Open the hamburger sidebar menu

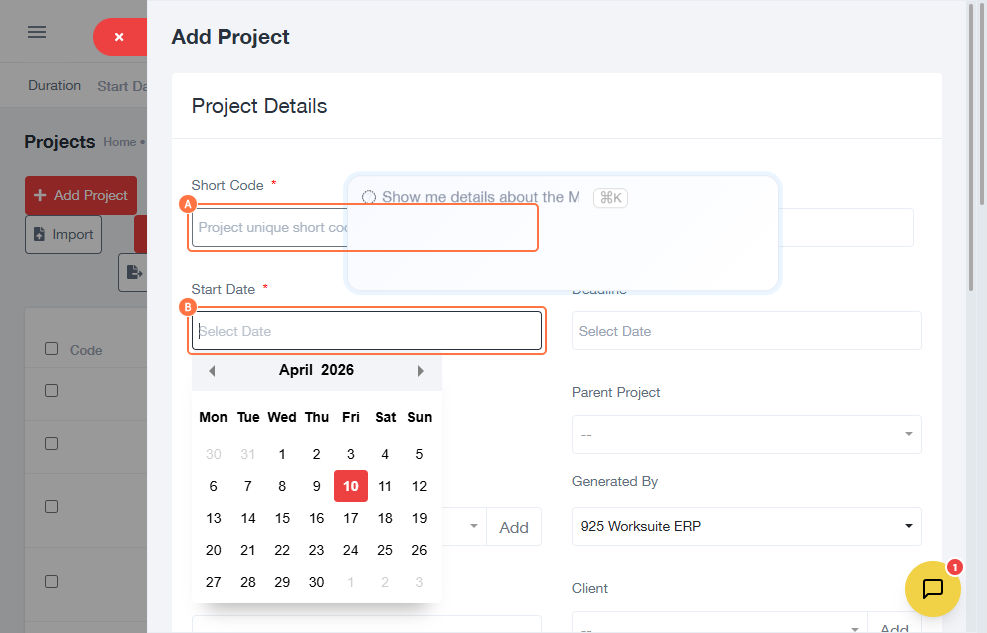(37, 32)
